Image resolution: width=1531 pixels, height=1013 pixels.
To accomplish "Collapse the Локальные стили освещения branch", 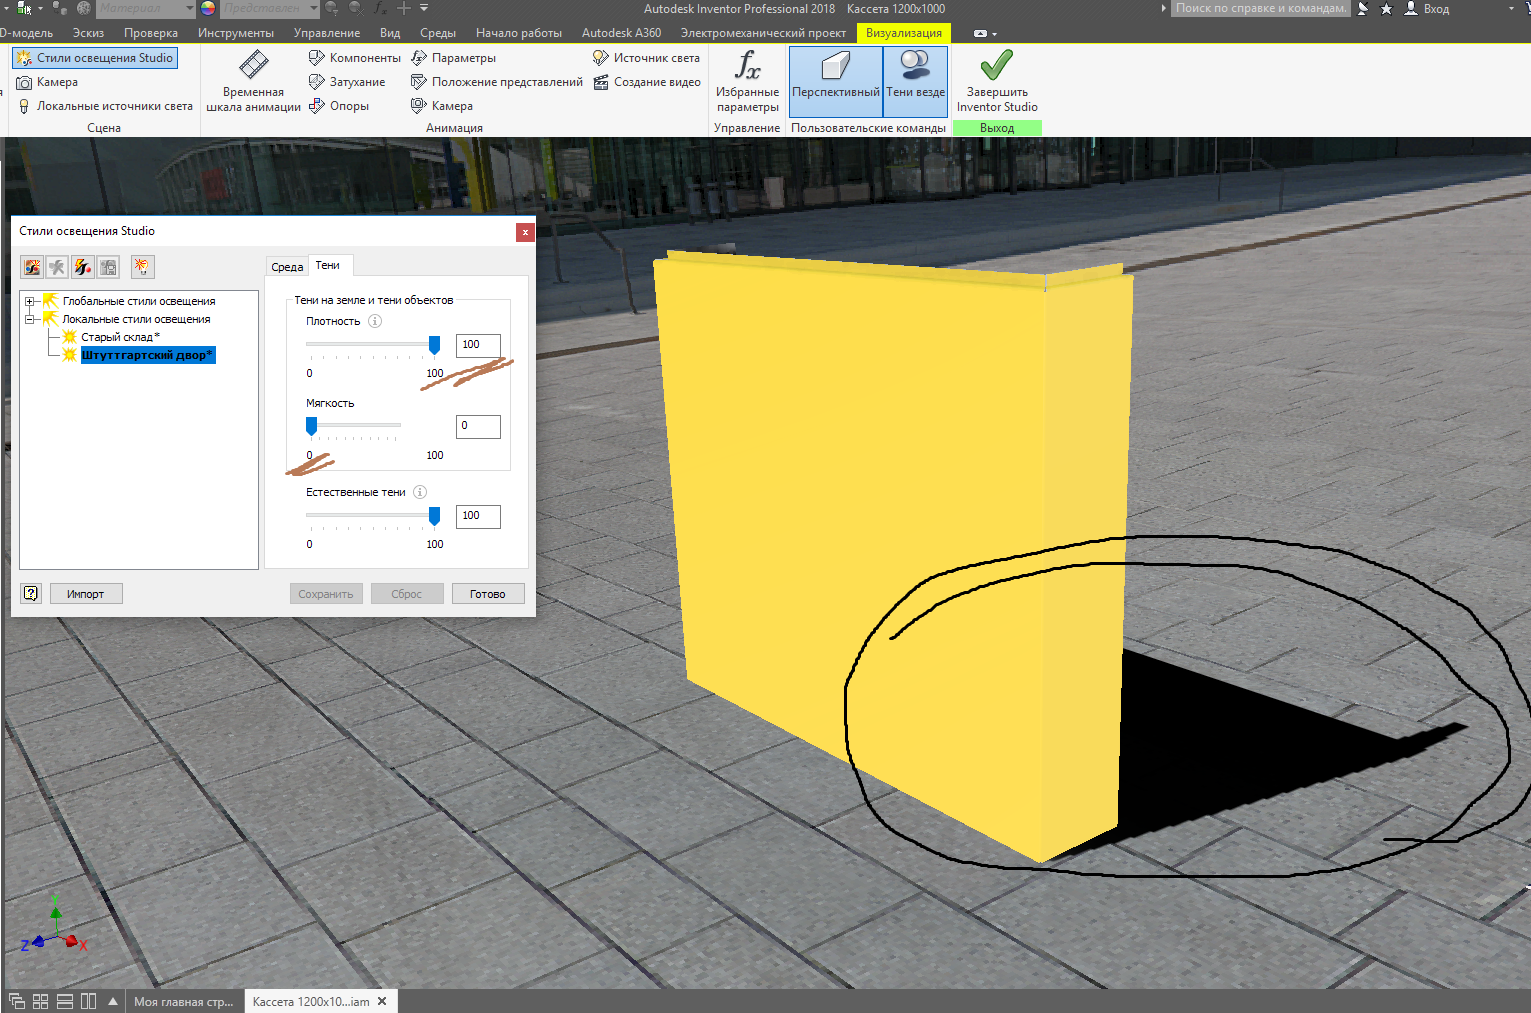I will click(31, 318).
